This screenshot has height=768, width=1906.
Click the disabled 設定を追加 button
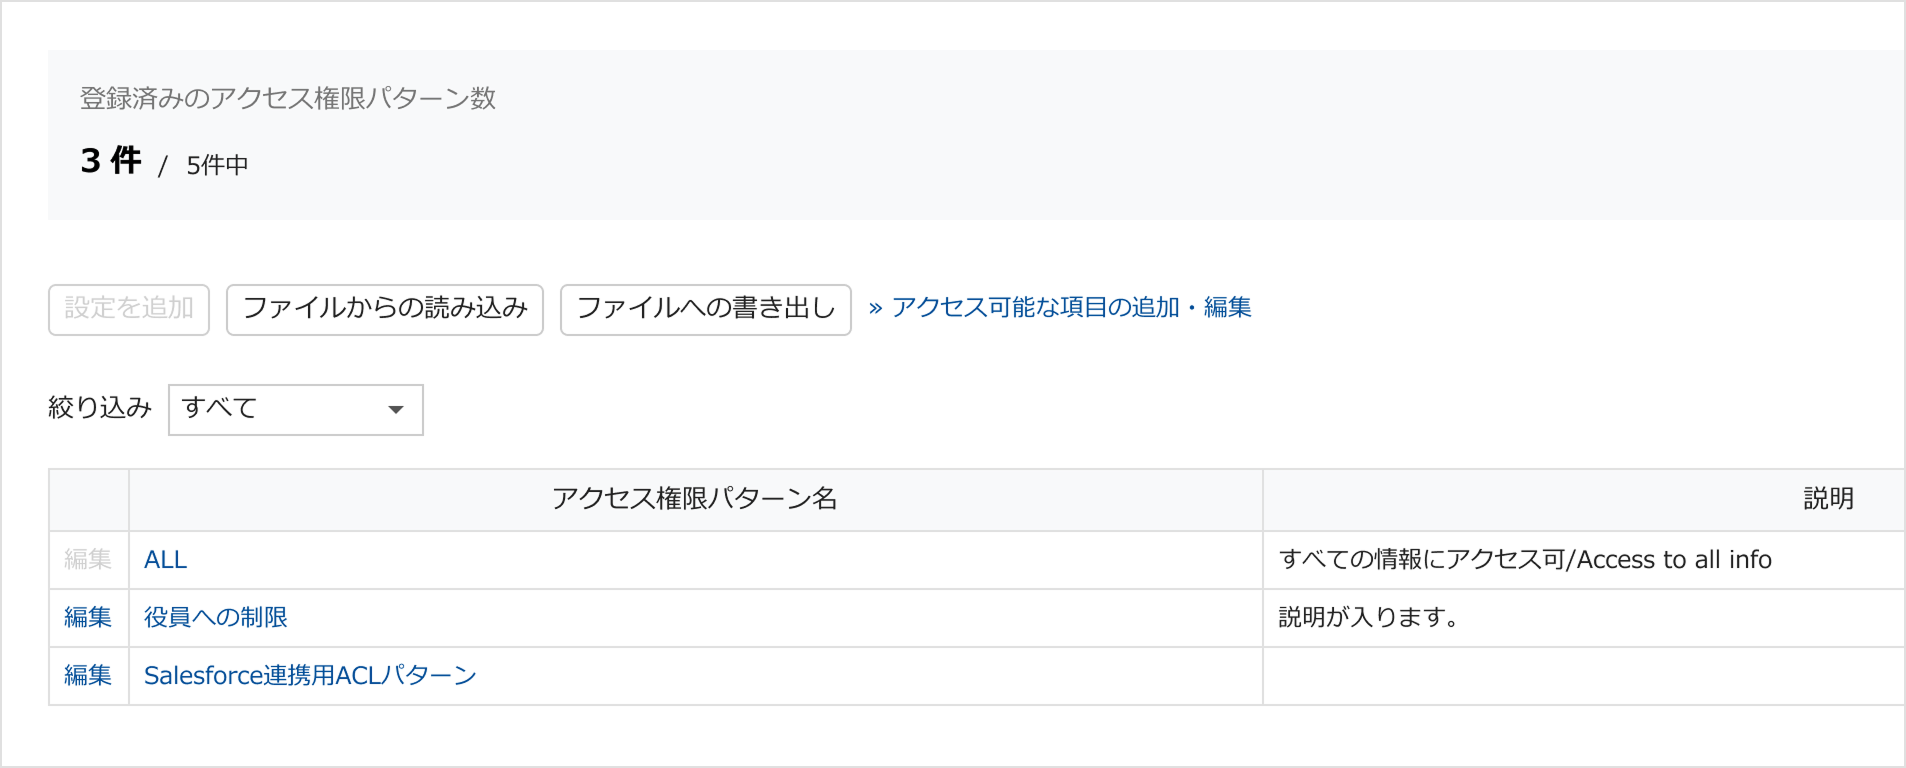[129, 309]
